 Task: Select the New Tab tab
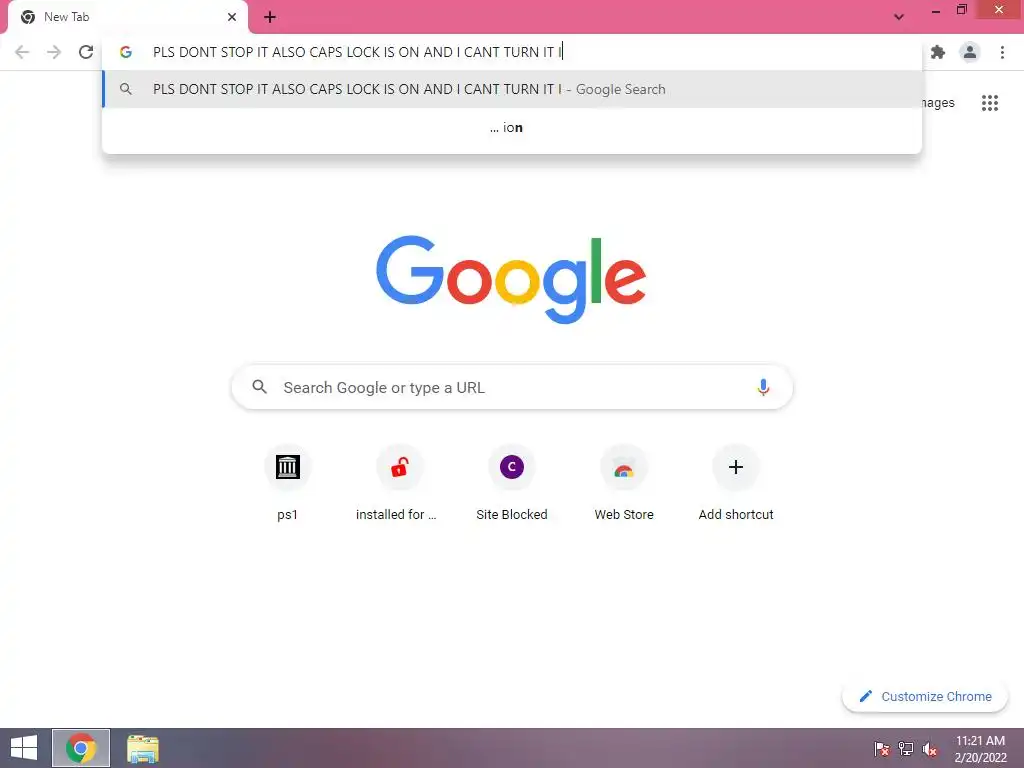tap(127, 17)
